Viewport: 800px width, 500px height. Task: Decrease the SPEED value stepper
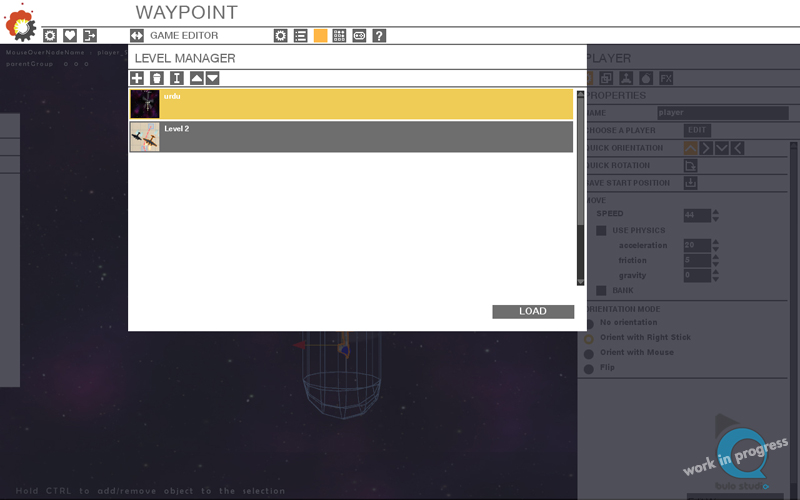(715, 219)
